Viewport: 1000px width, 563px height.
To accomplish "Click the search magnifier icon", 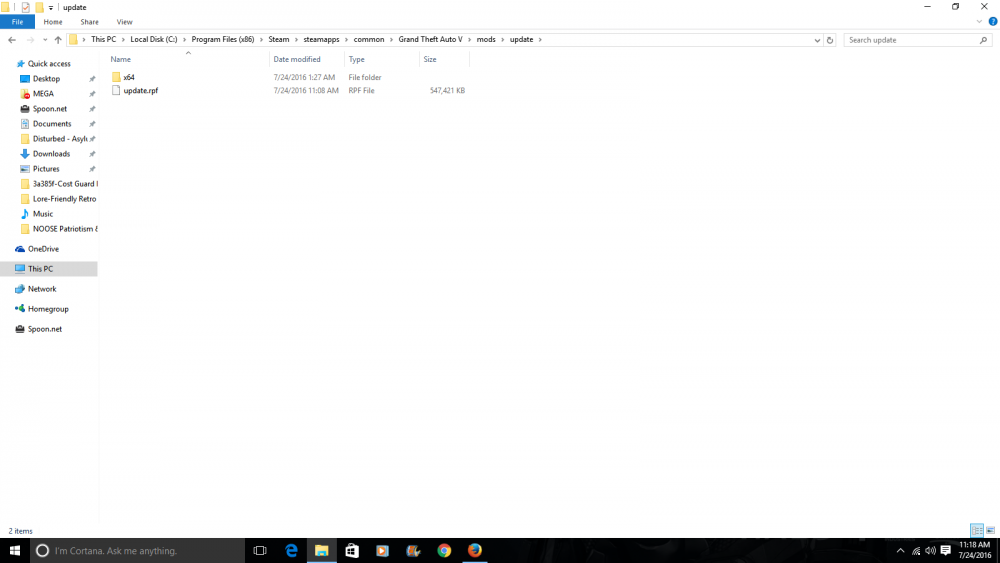I will (983, 40).
